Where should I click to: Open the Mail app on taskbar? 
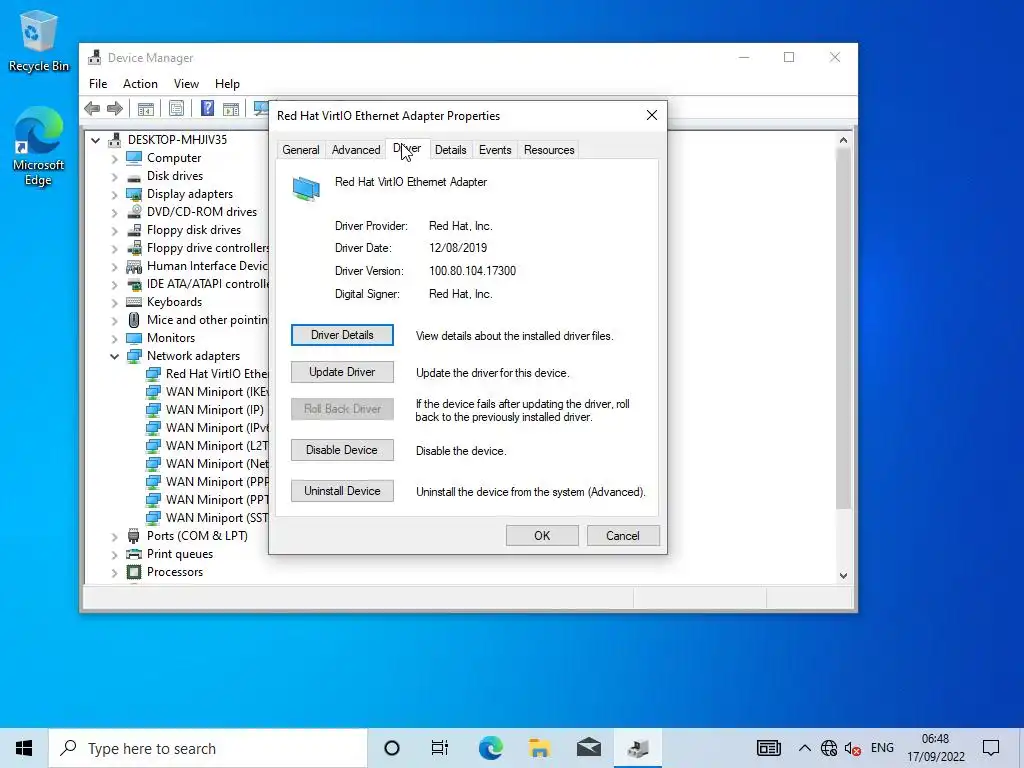point(588,748)
